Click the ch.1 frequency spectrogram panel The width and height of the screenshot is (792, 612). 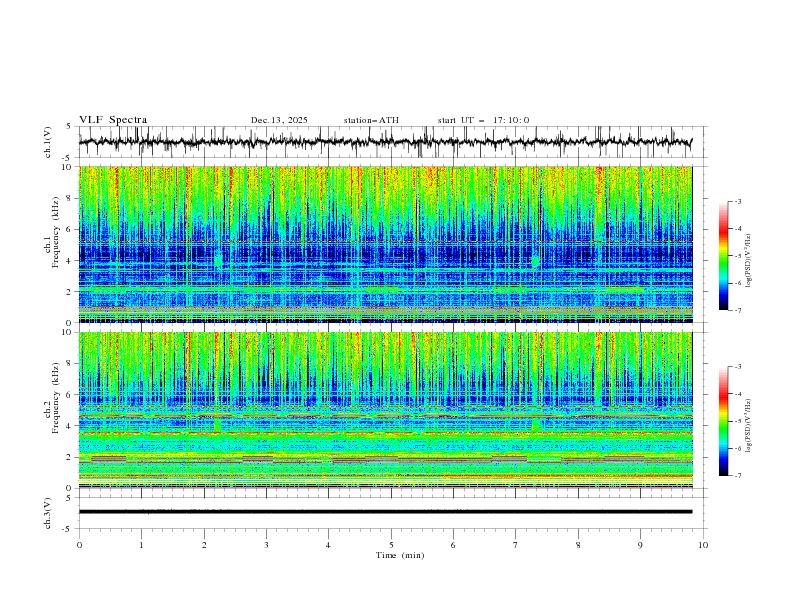(x=385, y=244)
